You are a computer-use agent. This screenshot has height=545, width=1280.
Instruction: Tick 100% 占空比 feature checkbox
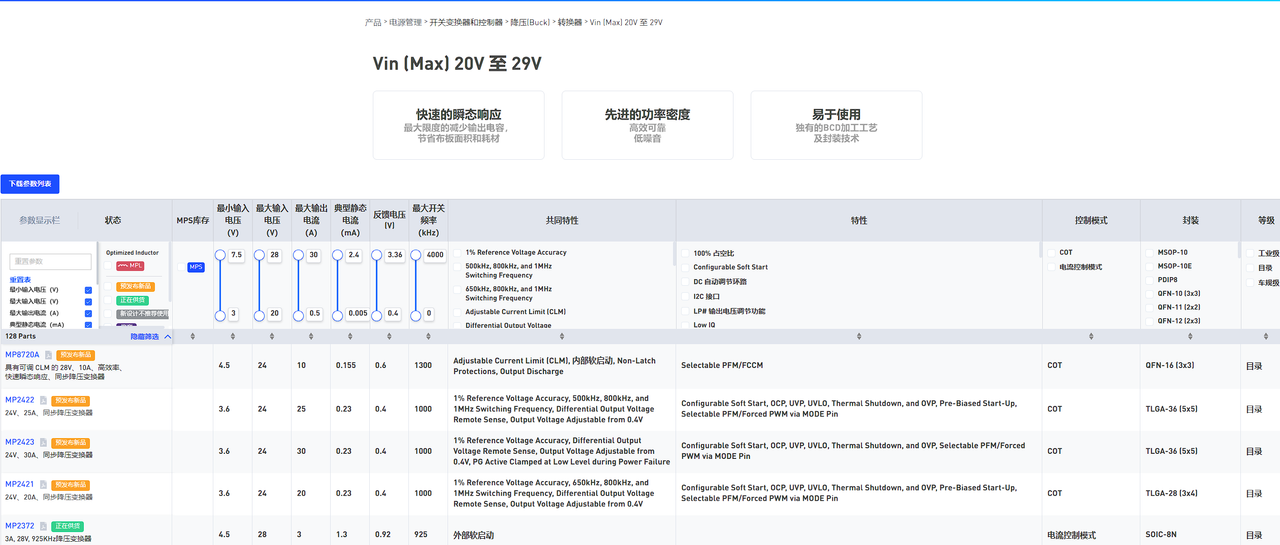686,254
